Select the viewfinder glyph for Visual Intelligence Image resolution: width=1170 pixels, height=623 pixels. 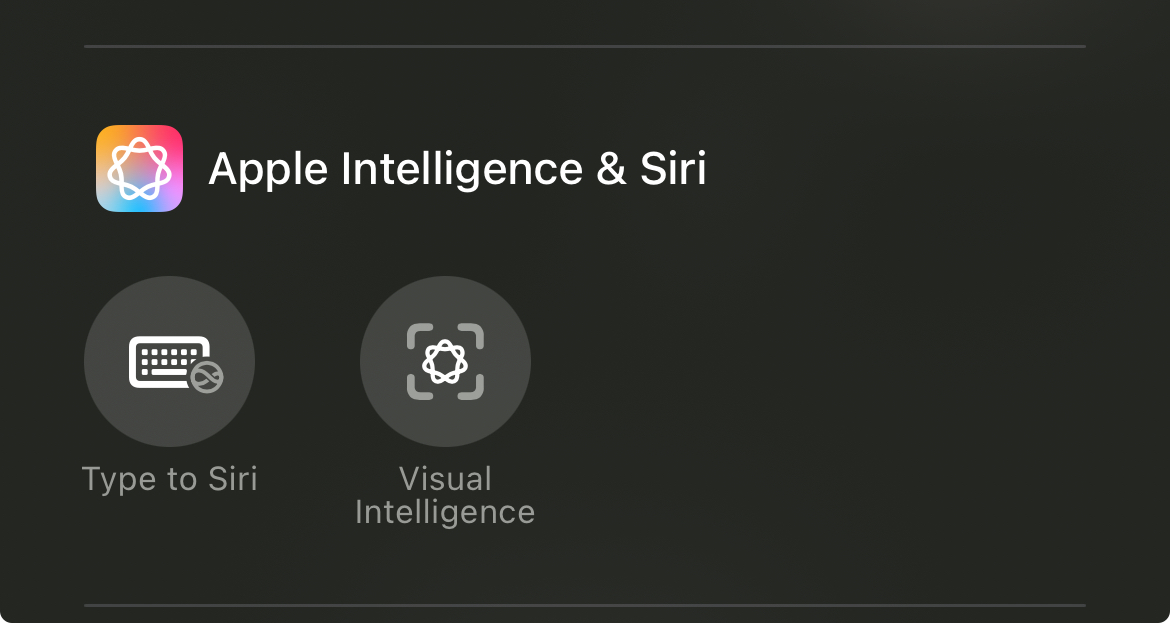(445, 361)
